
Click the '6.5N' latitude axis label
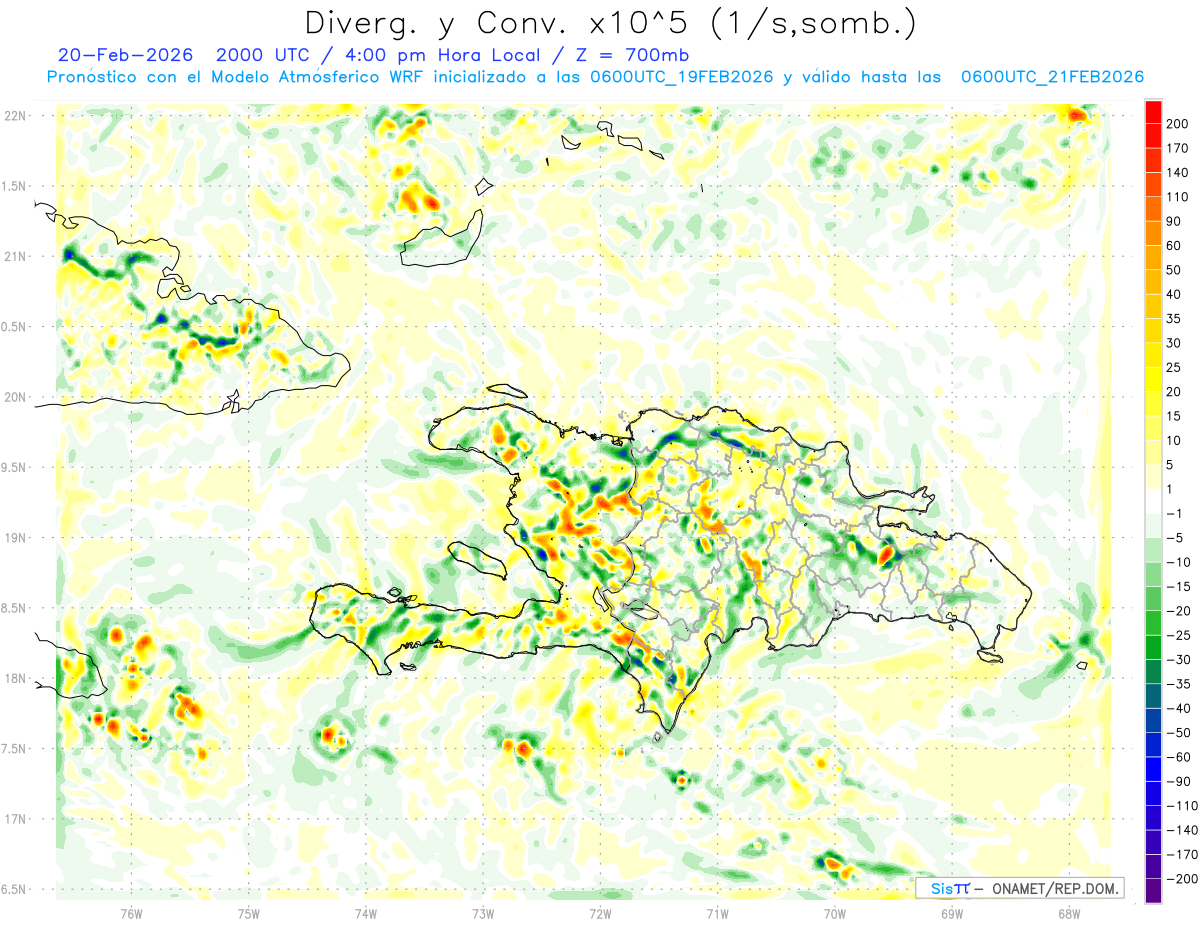pos(14,890)
